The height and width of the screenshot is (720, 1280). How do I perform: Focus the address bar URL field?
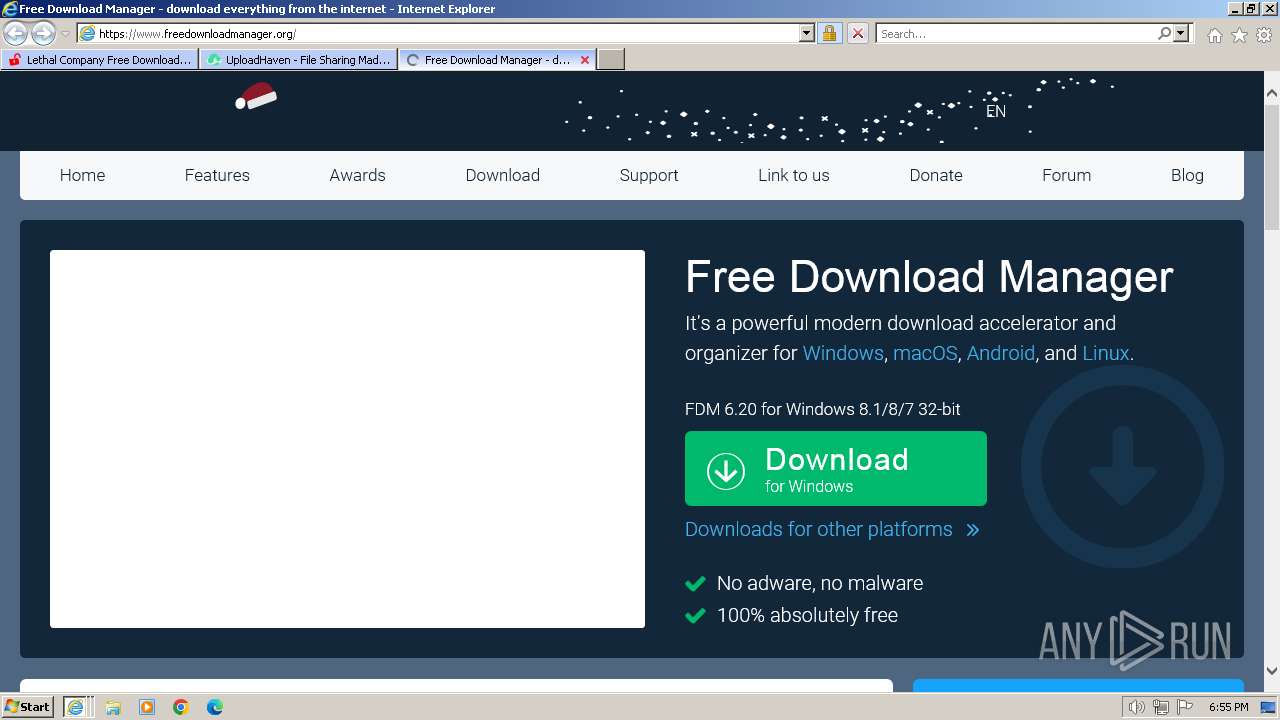point(447,33)
